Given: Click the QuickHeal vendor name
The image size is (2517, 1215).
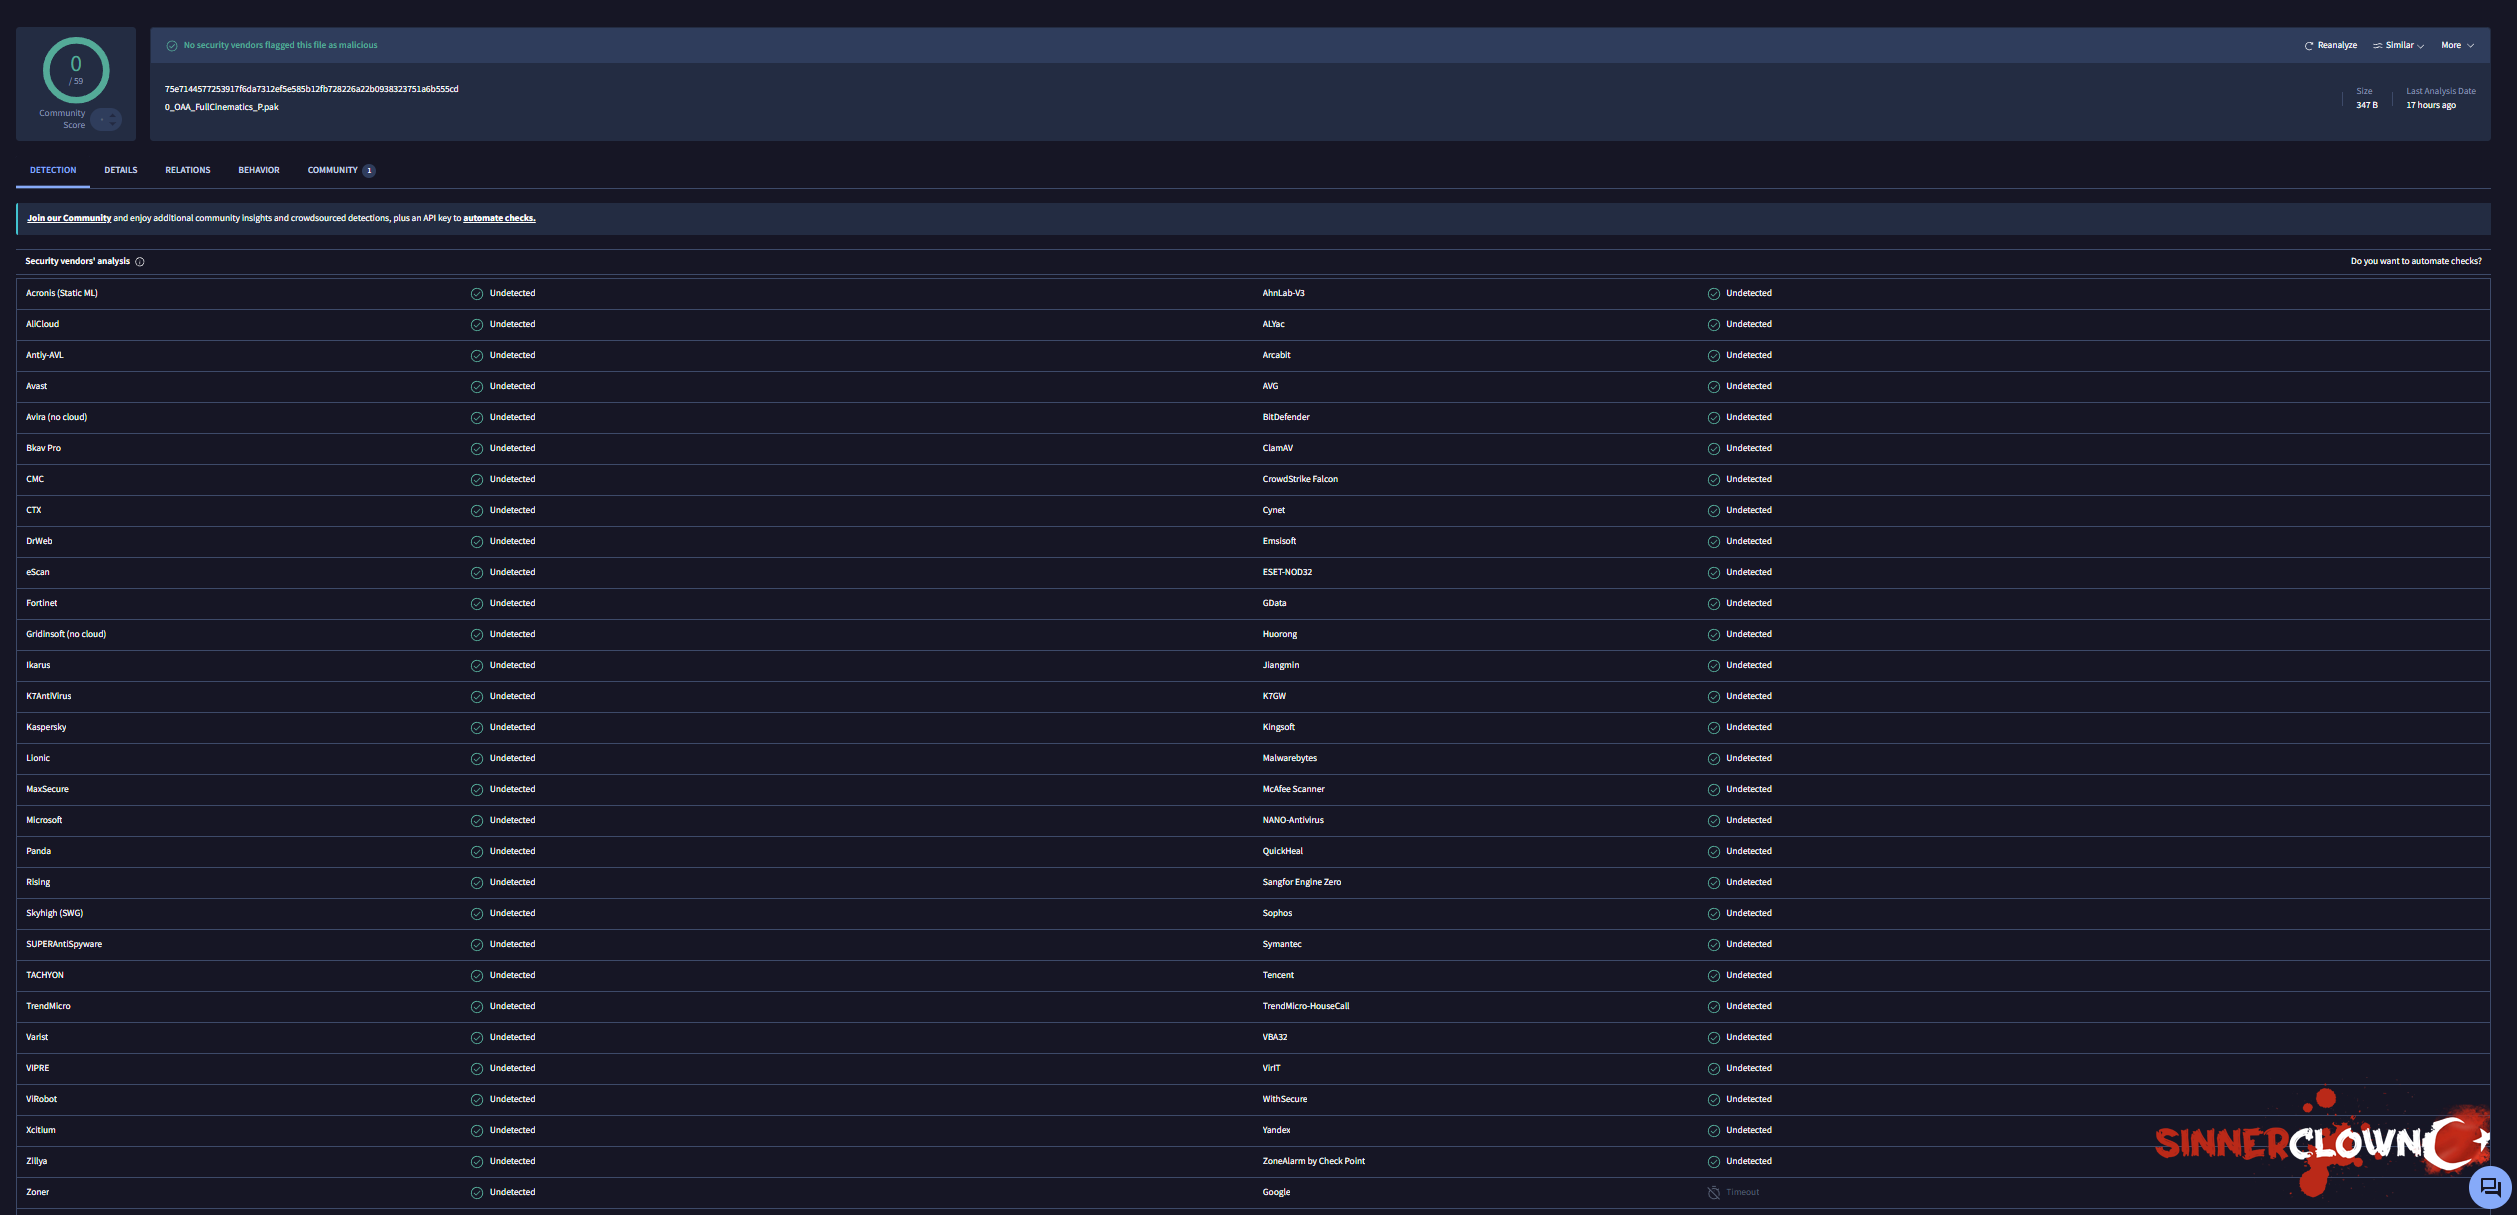Looking at the screenshot, I should point(1283,851).
